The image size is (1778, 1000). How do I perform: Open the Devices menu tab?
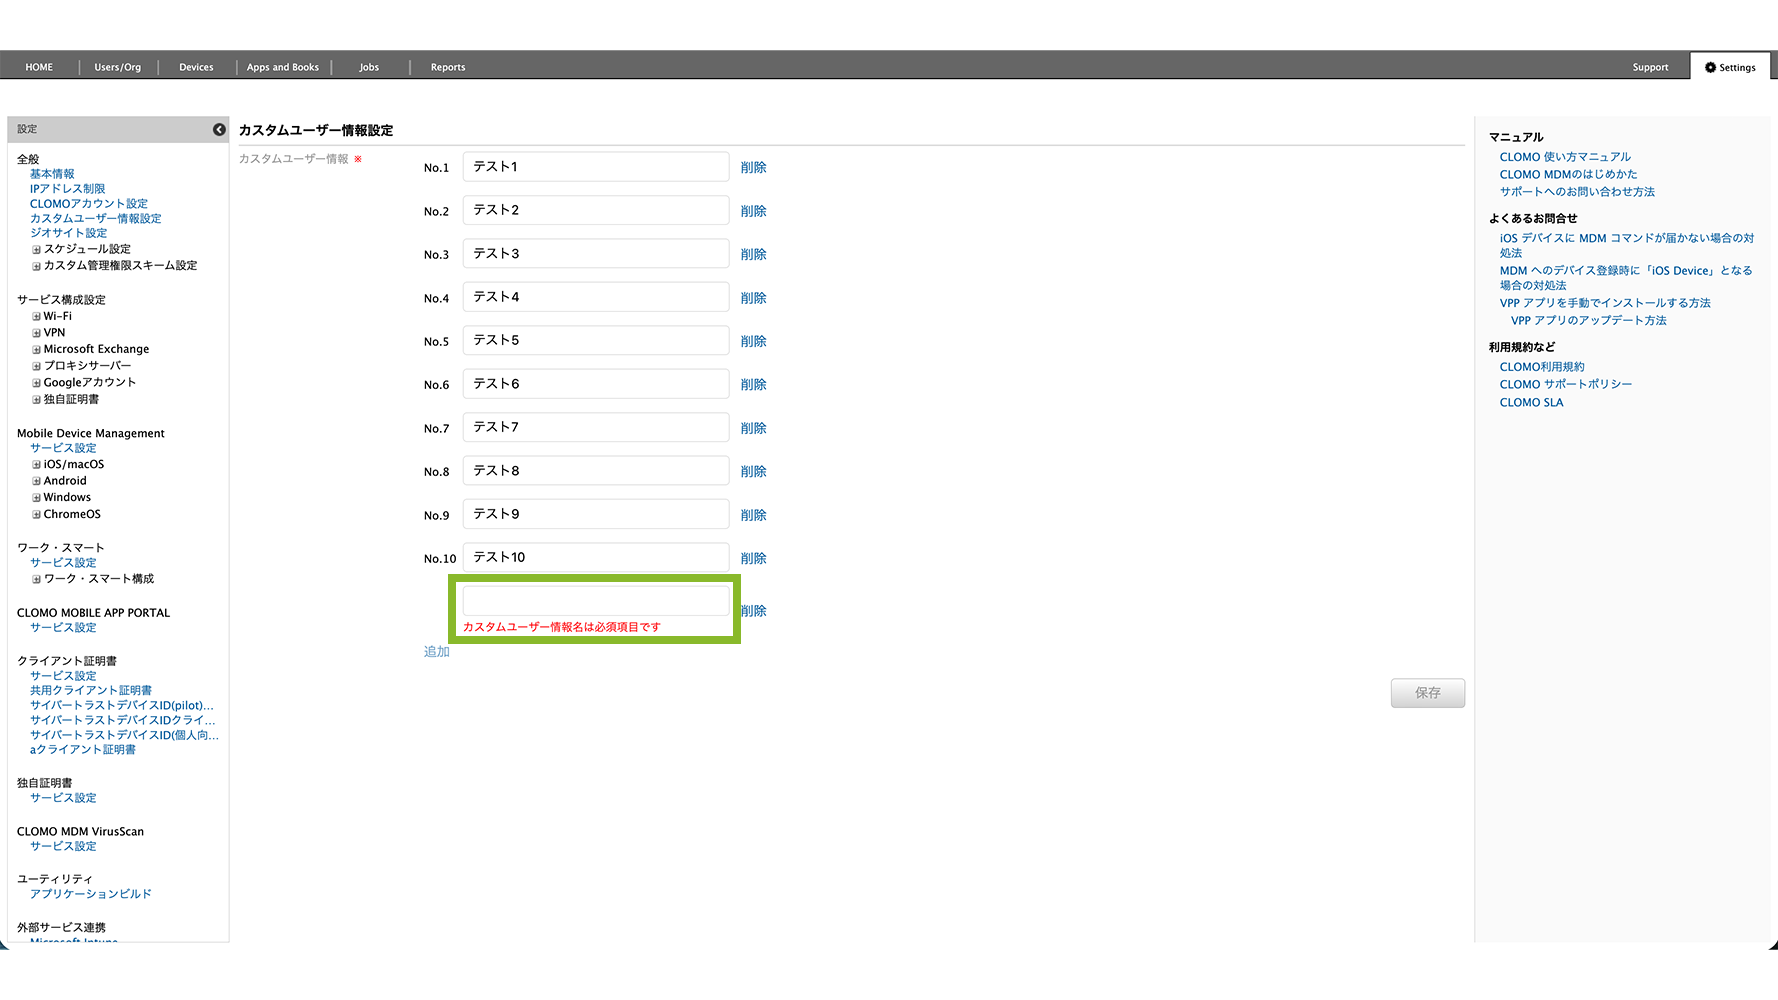(196, 67)
